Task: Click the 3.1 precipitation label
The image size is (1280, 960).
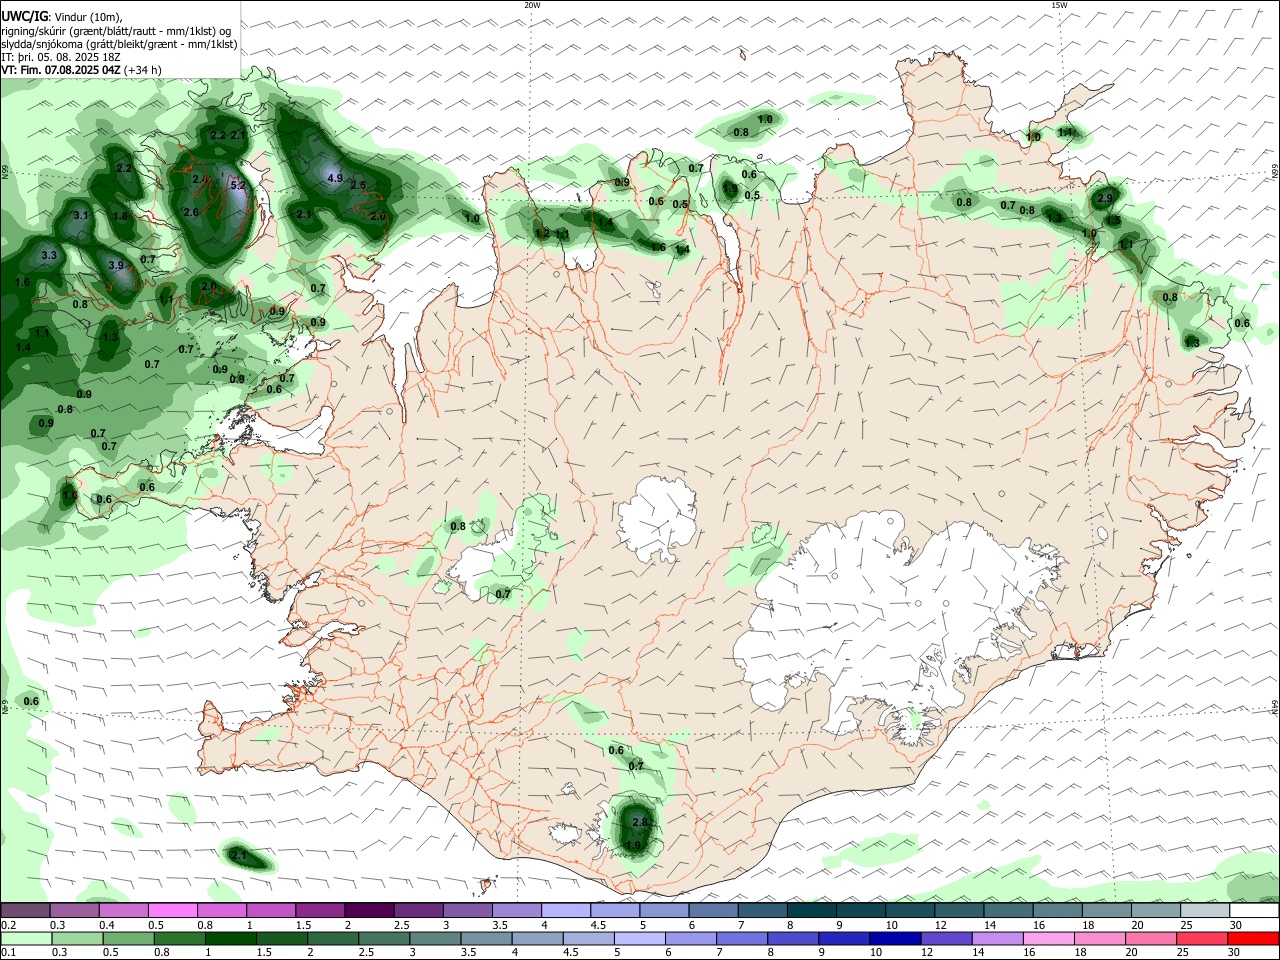Action: click(x=82, y=215)
